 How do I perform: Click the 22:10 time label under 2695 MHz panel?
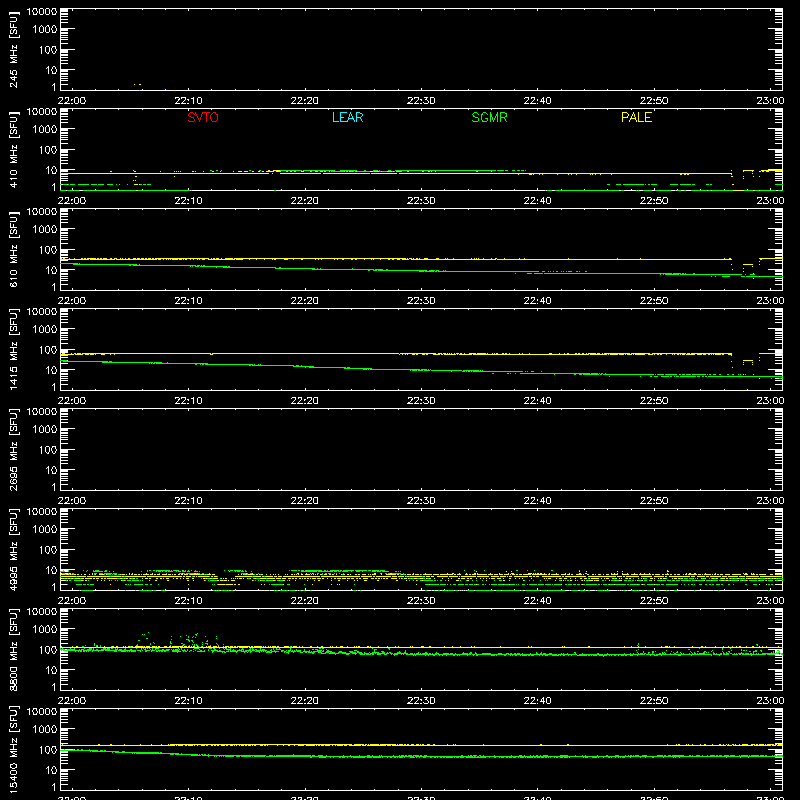coord(188,501)
